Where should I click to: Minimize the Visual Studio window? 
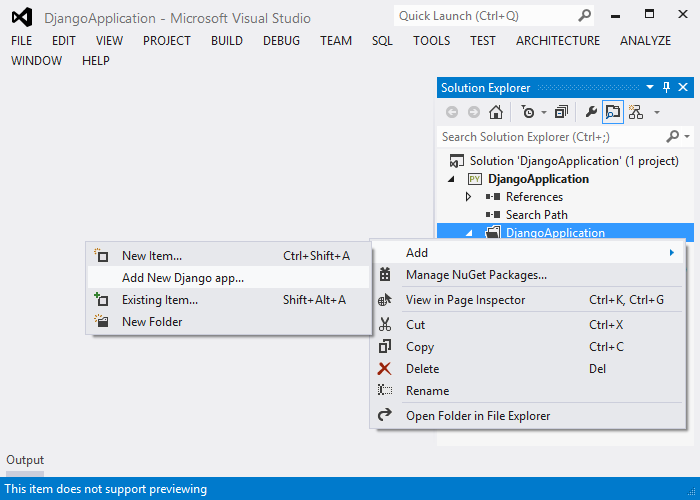(615, 15)
